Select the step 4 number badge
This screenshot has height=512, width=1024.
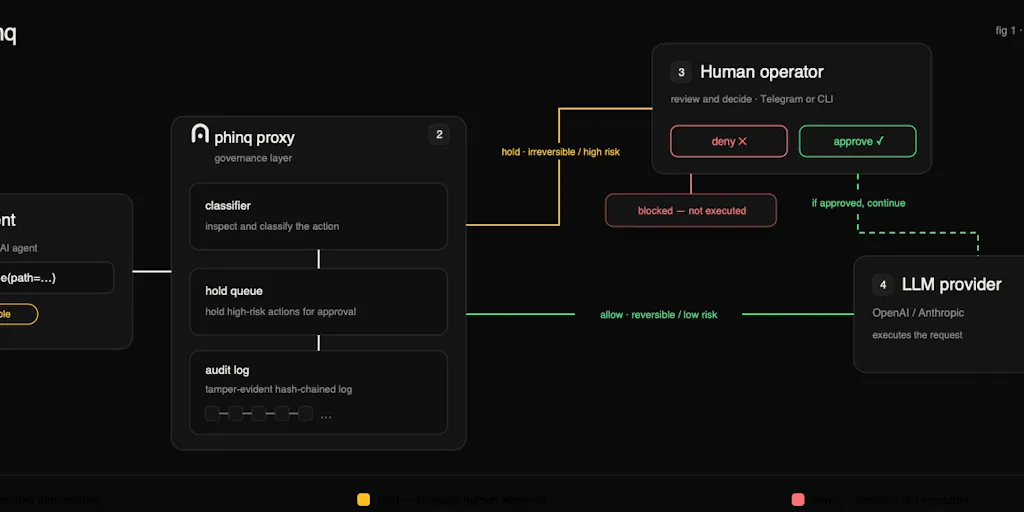pos(883,285)
